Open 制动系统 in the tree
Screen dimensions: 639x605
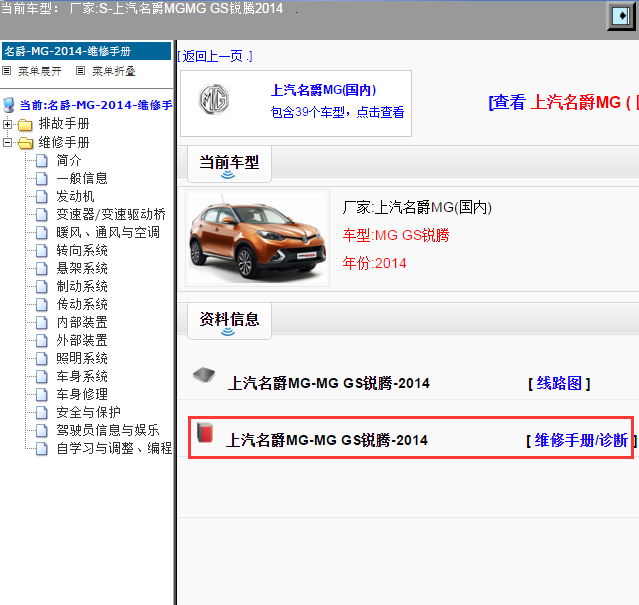coord(82,286)
